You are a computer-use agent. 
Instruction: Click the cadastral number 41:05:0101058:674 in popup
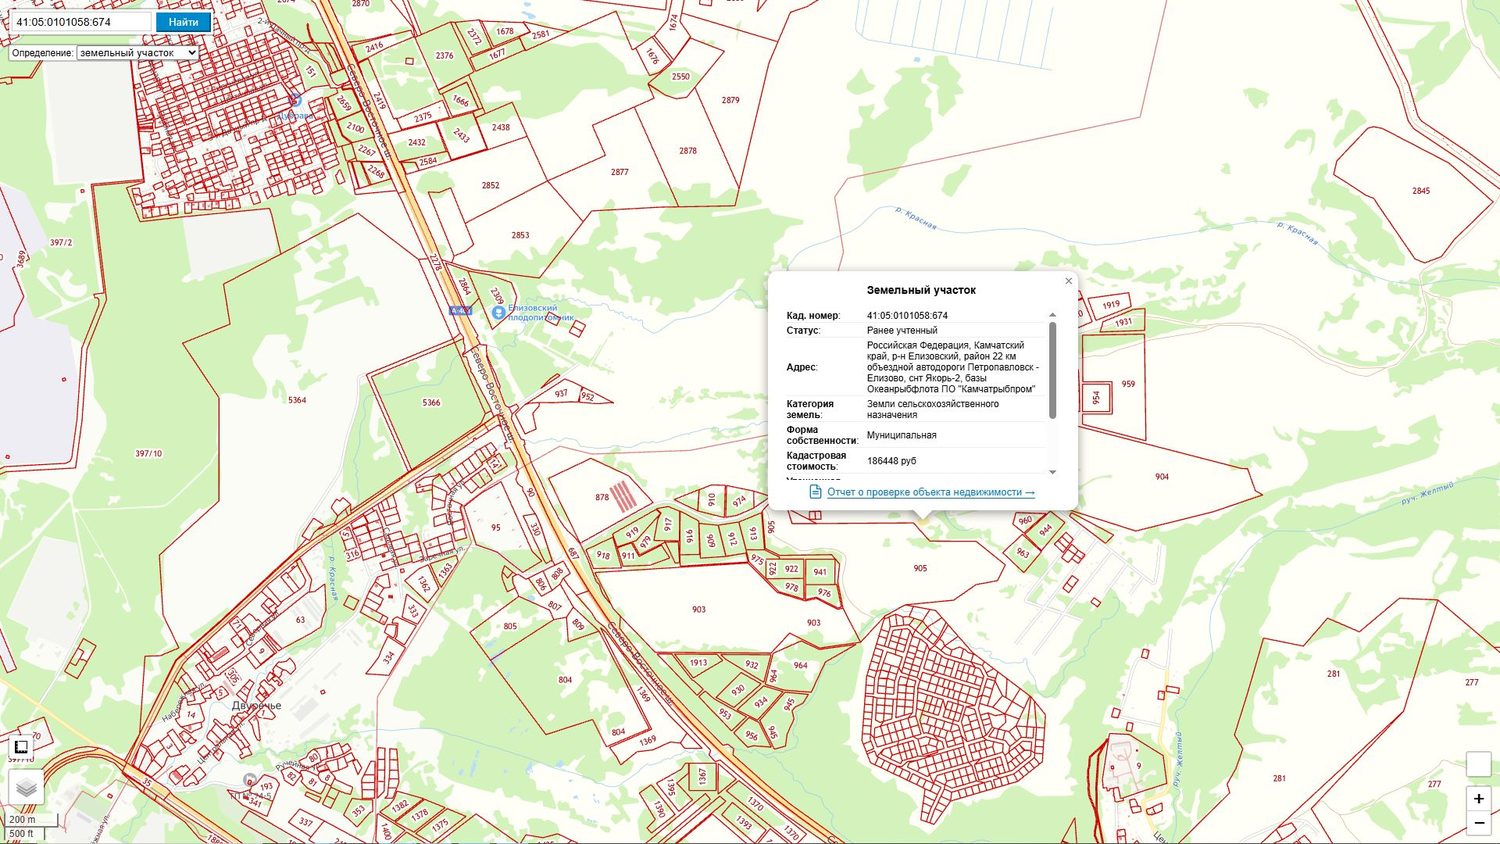point(907,316)
